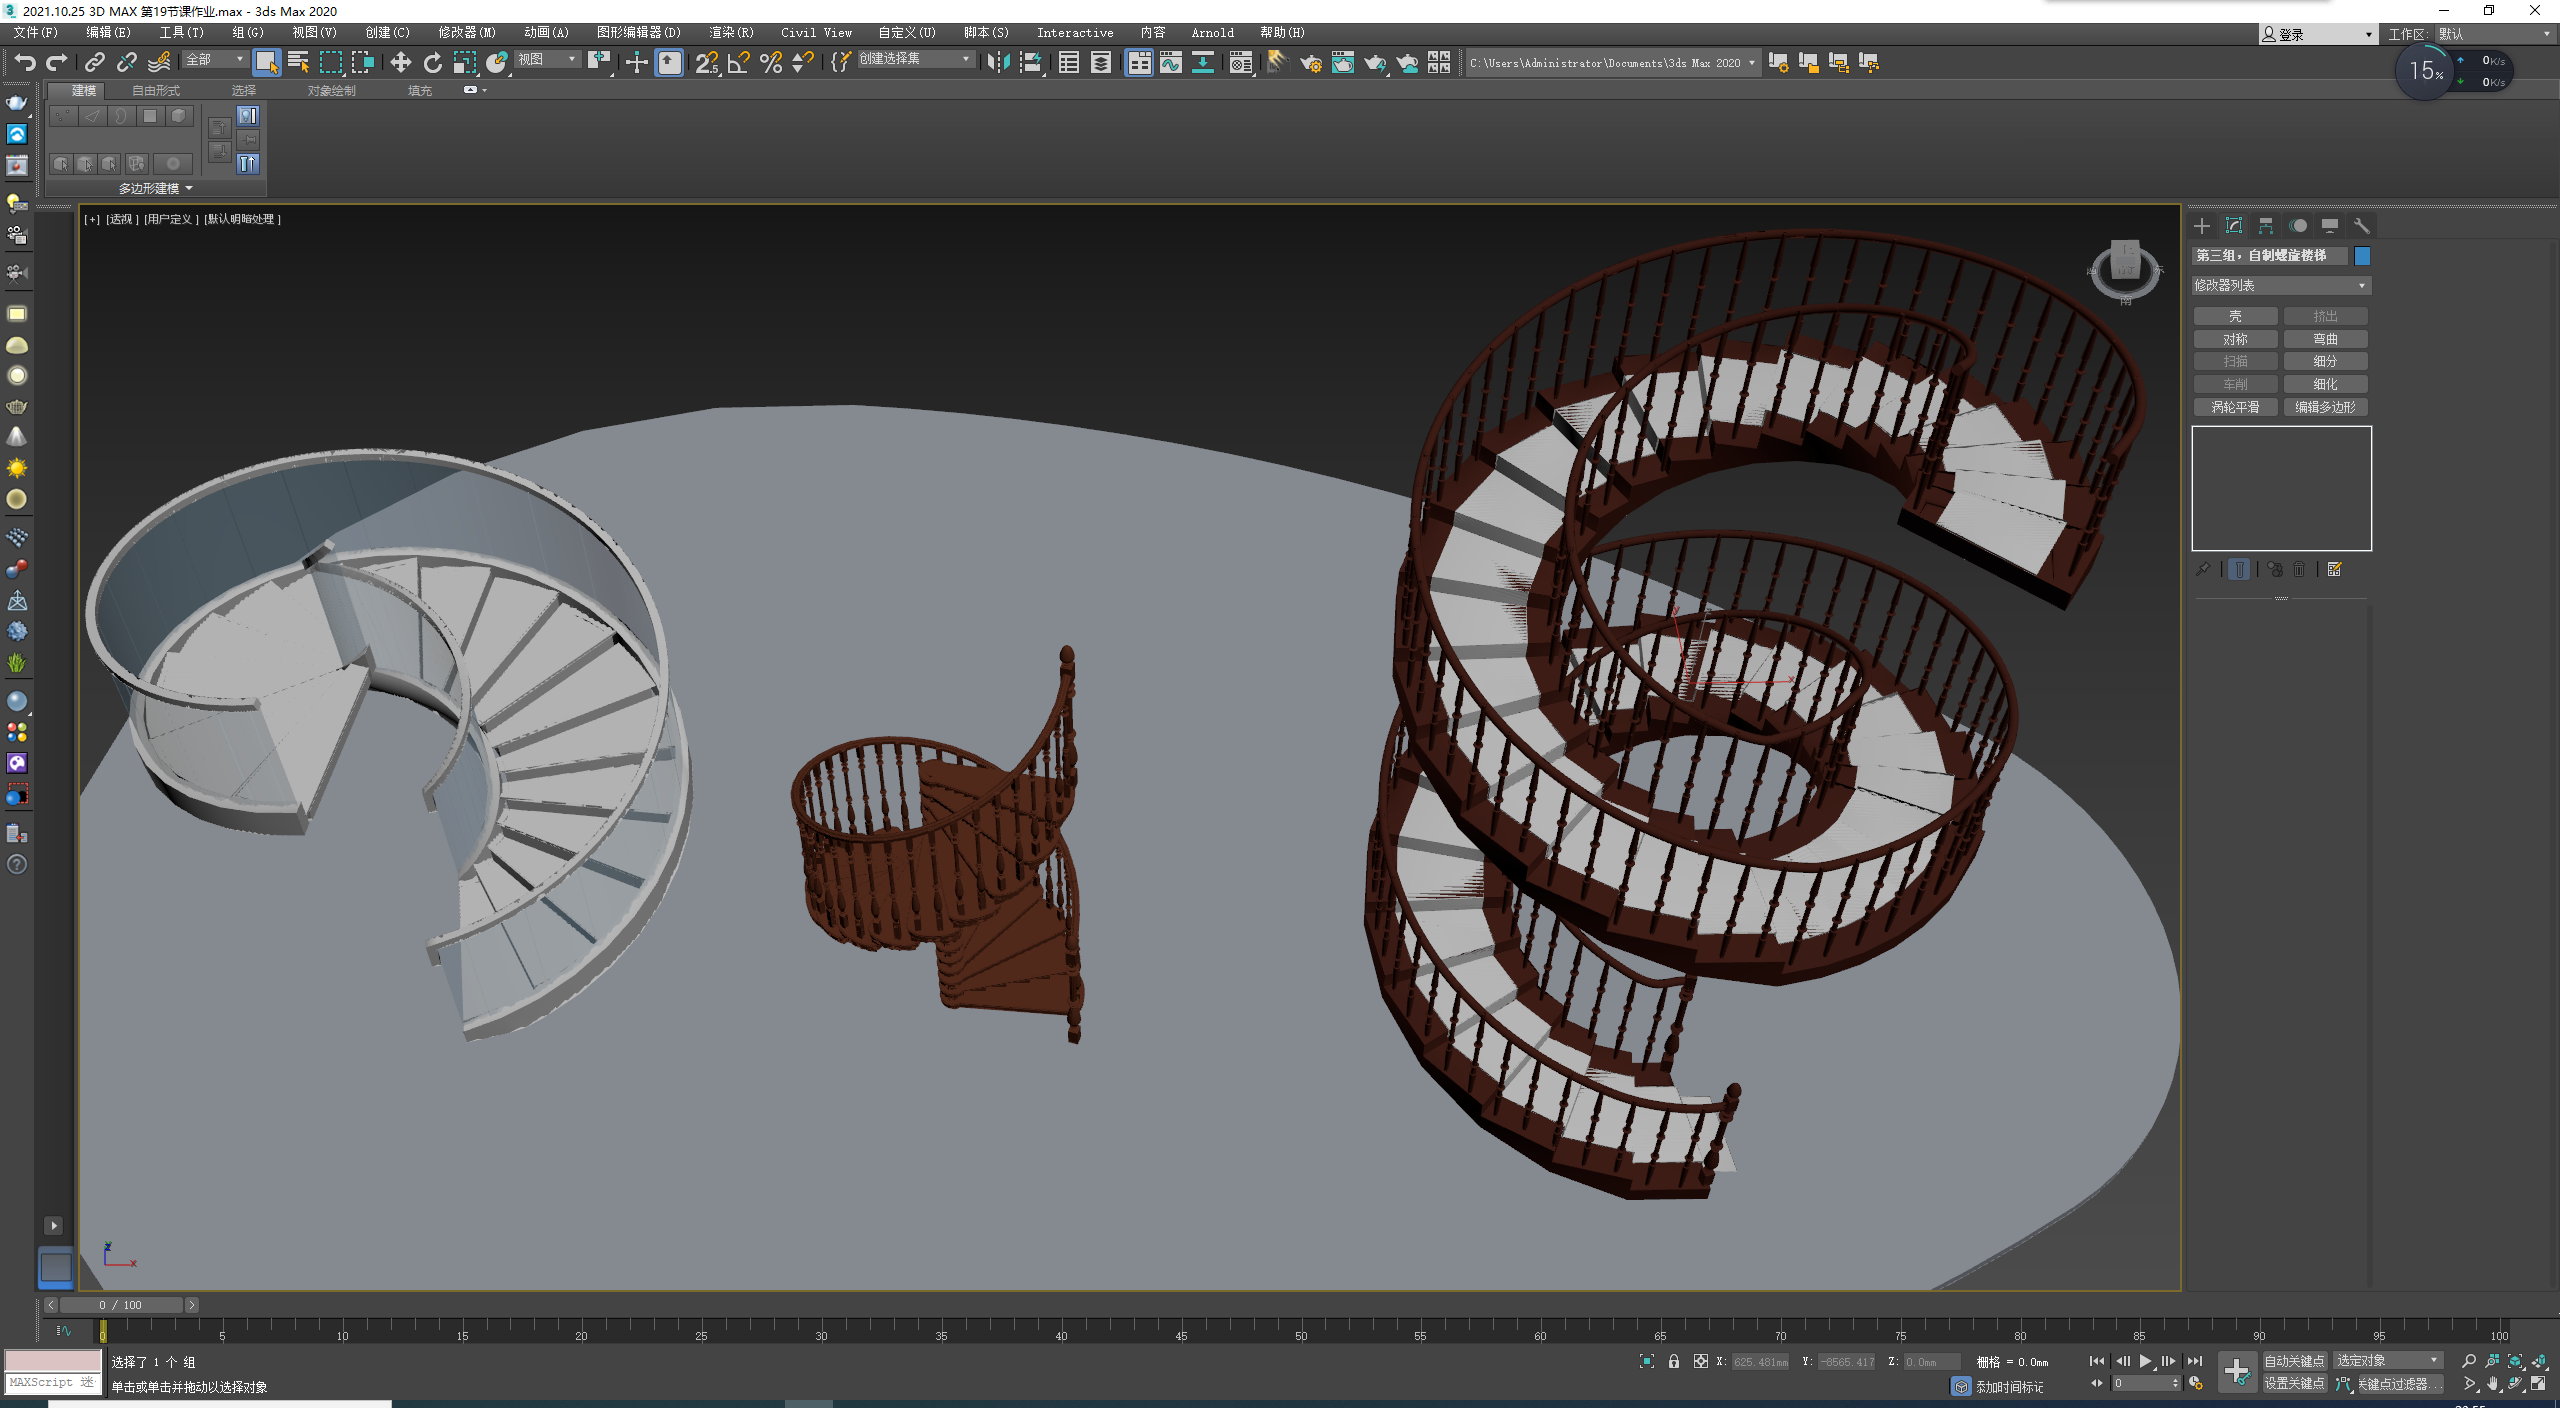Viewport: 2560px width, 1408px height.
Task: Open the Utilities wrench panel icon
Action: 2362,226
